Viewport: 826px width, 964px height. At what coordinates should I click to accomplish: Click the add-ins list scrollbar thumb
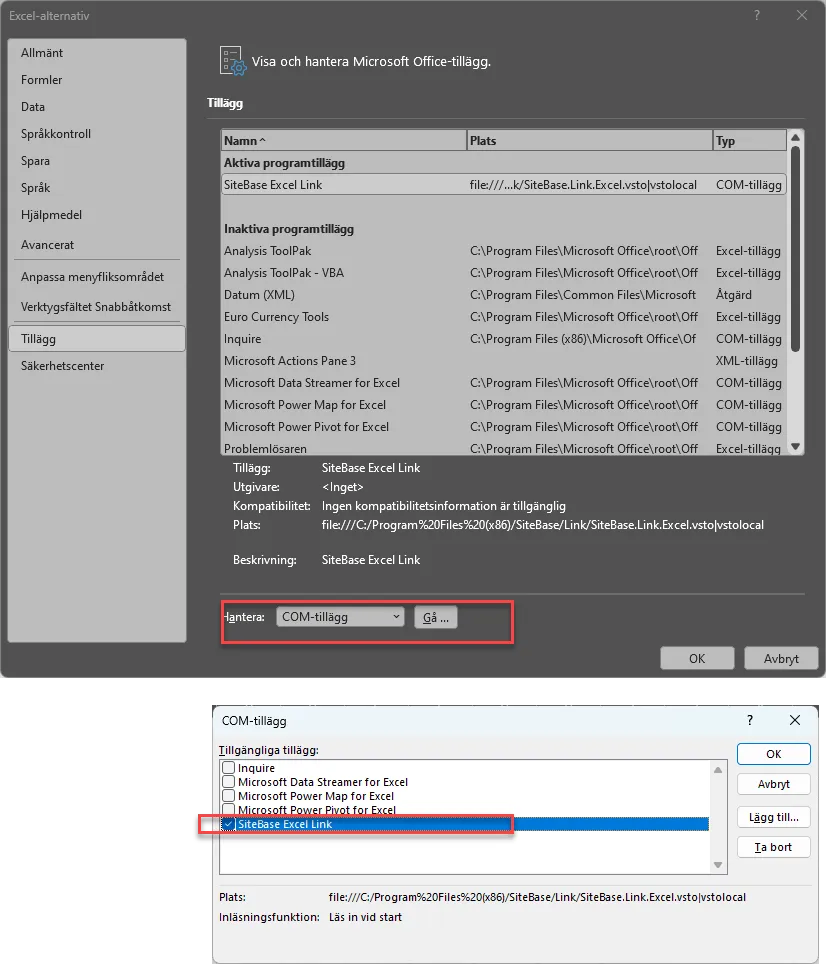tap(795, 249)
